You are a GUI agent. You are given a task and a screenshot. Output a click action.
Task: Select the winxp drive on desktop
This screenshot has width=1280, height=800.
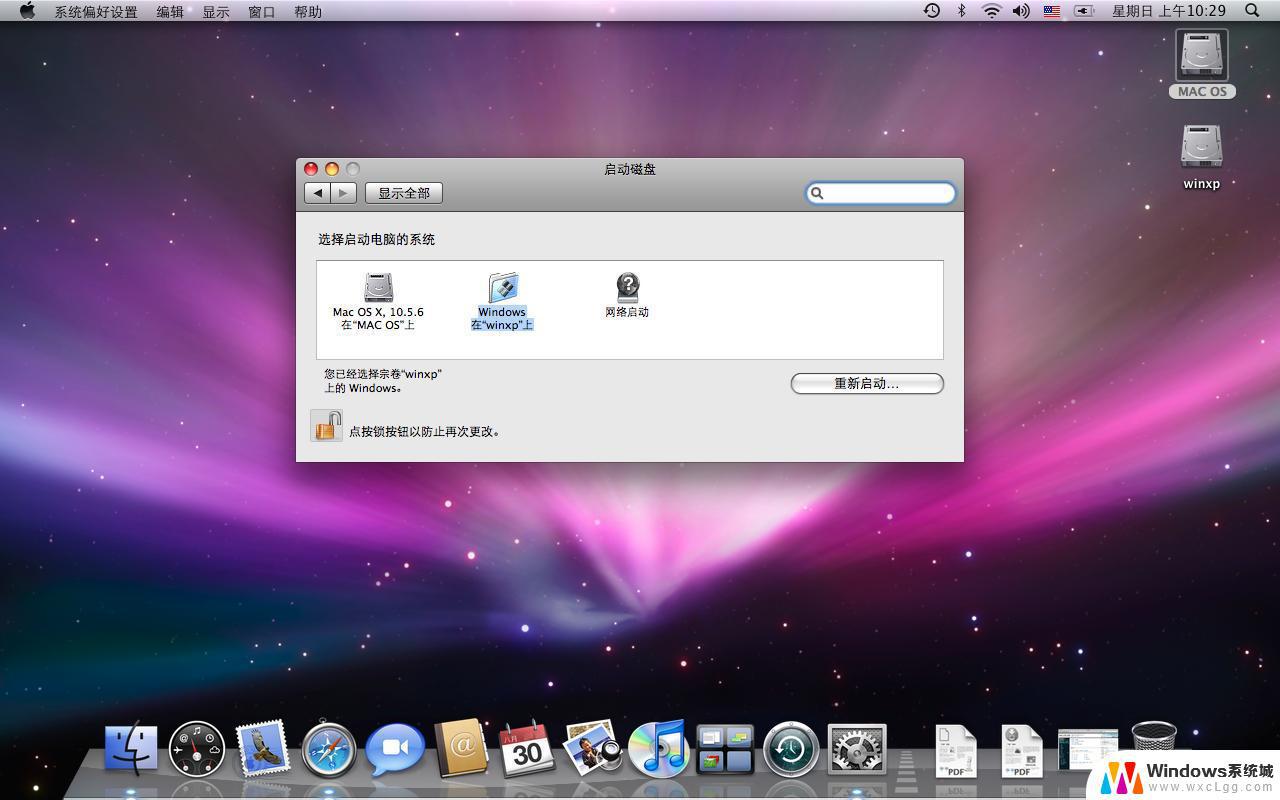point(1202,157)
